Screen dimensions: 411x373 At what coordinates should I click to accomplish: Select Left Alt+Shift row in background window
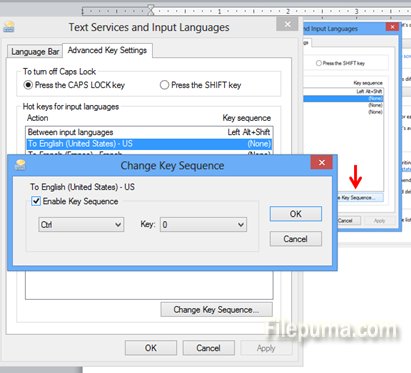pos(343,91)
